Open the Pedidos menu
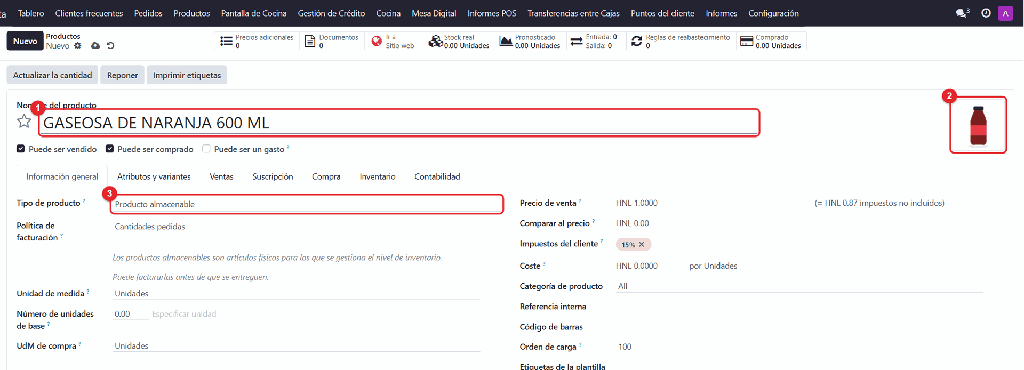Screen dimensions: 1024x370 (148, 13)
